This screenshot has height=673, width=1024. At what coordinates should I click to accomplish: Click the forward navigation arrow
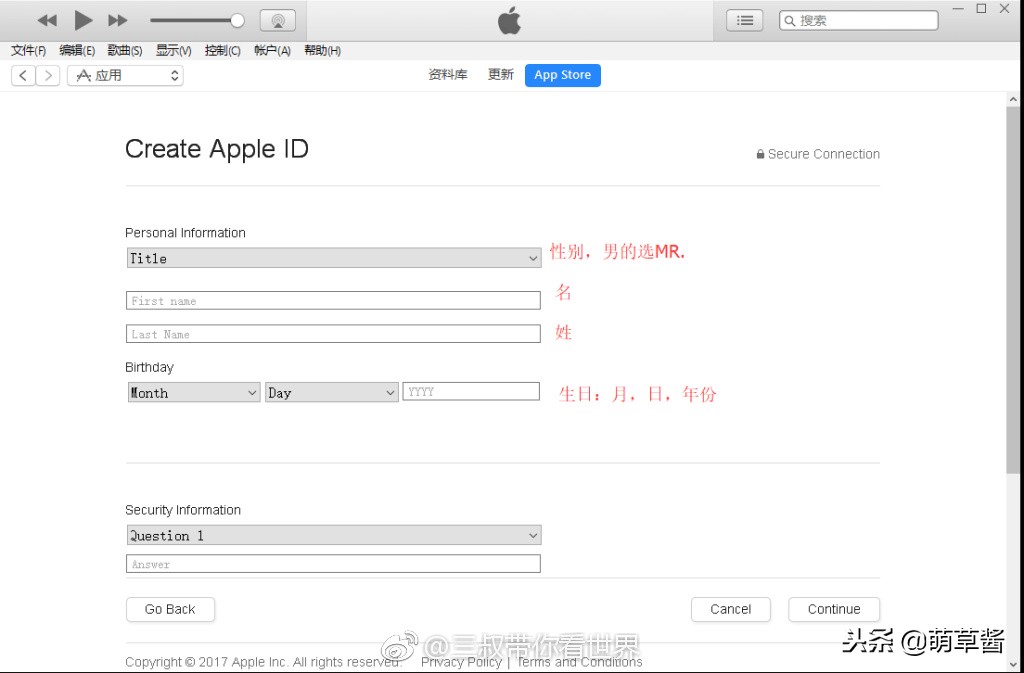tap(48, 75)
